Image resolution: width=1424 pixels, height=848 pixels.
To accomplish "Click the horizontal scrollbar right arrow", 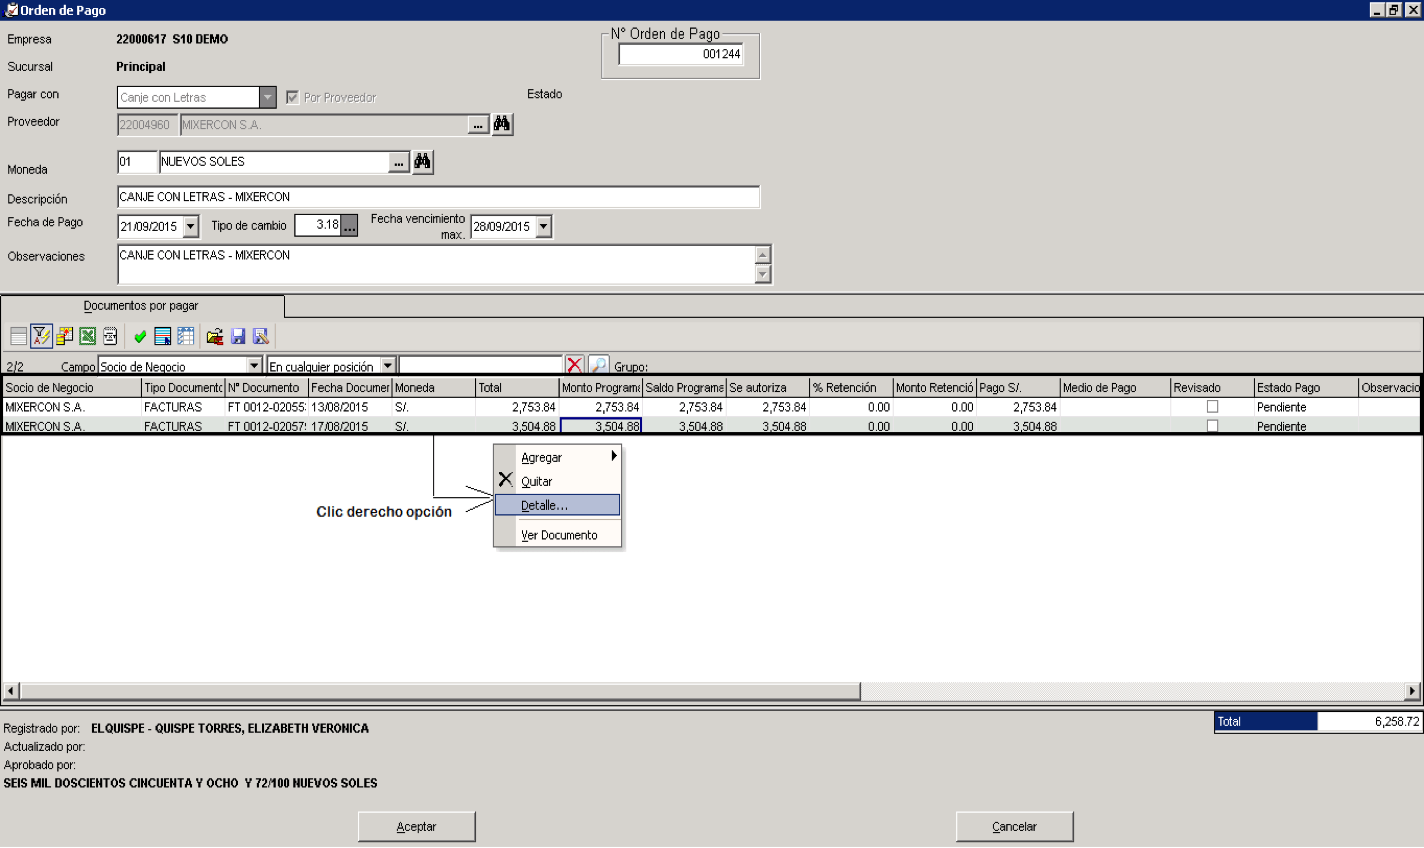I will click(x=1412, y=691).
